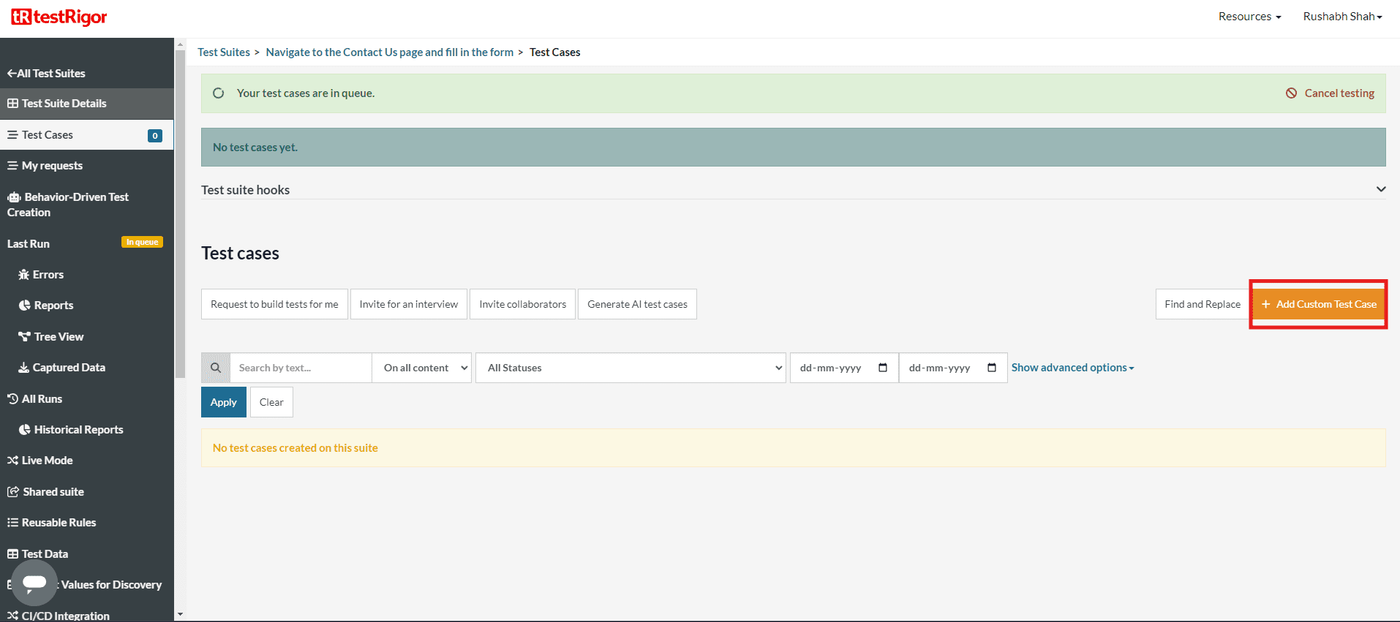Click the testRigor logo

59,17
